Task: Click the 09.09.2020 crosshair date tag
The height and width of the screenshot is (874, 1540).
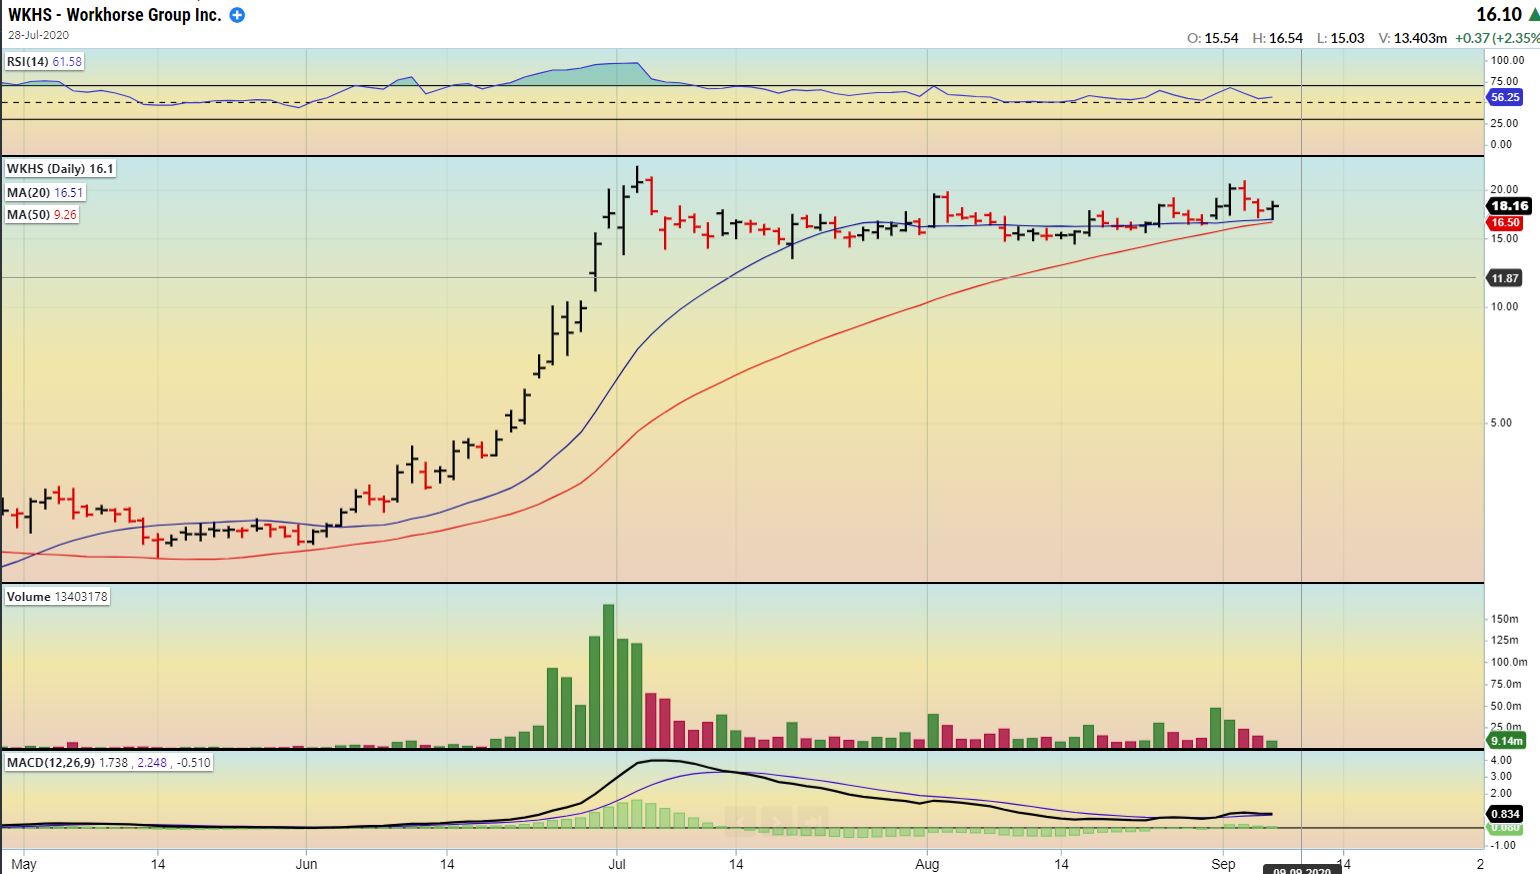Action: [x=1301, y=870]
